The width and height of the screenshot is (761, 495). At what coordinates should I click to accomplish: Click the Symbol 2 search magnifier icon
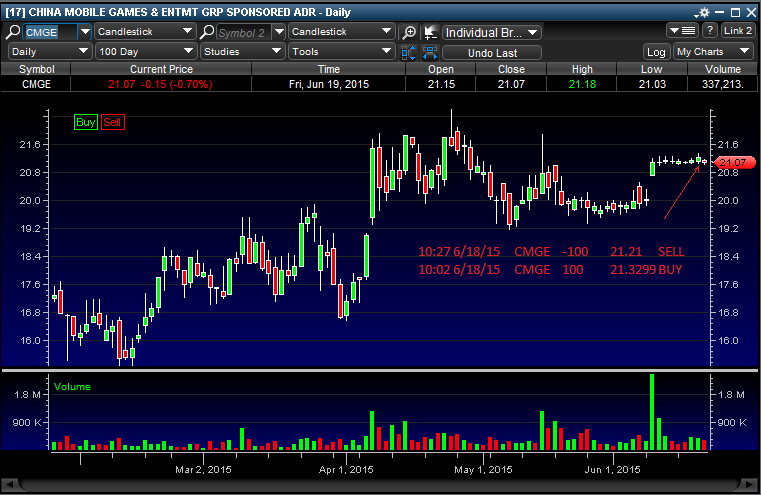pos(207,32)
